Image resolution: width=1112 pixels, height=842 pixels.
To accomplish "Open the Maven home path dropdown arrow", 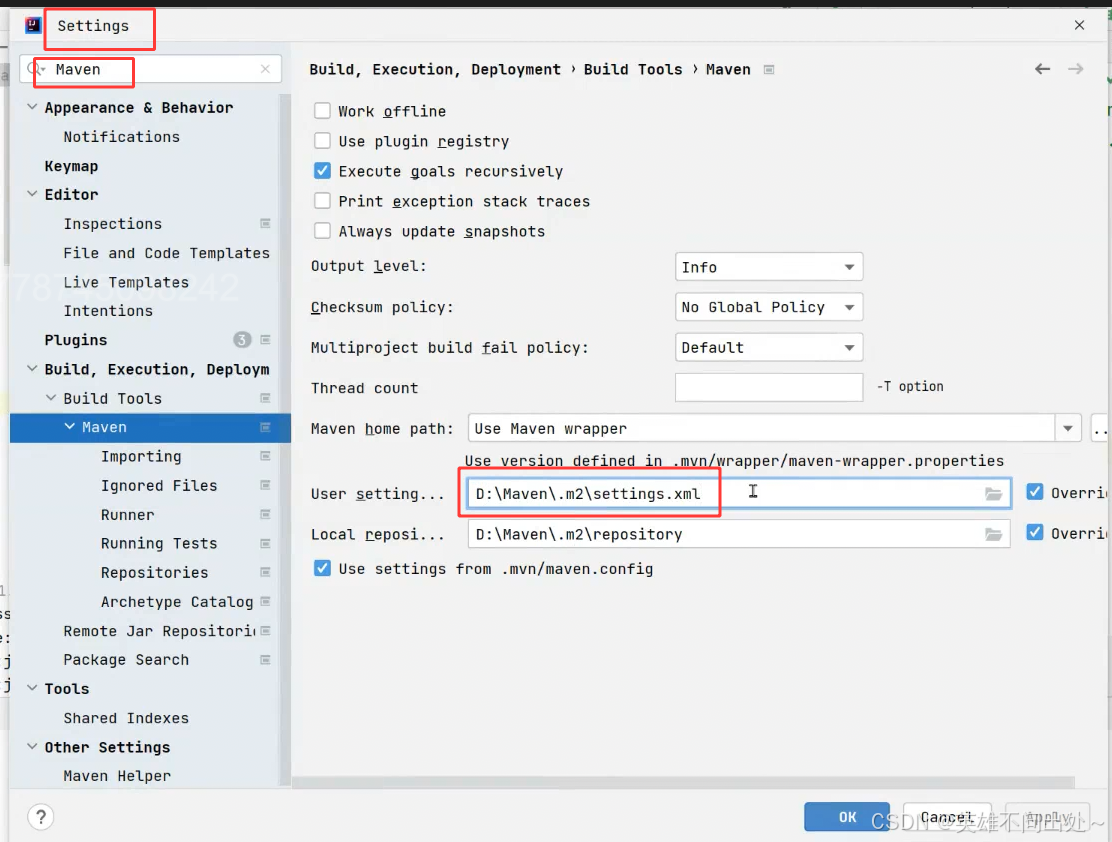I will 1067,428.
